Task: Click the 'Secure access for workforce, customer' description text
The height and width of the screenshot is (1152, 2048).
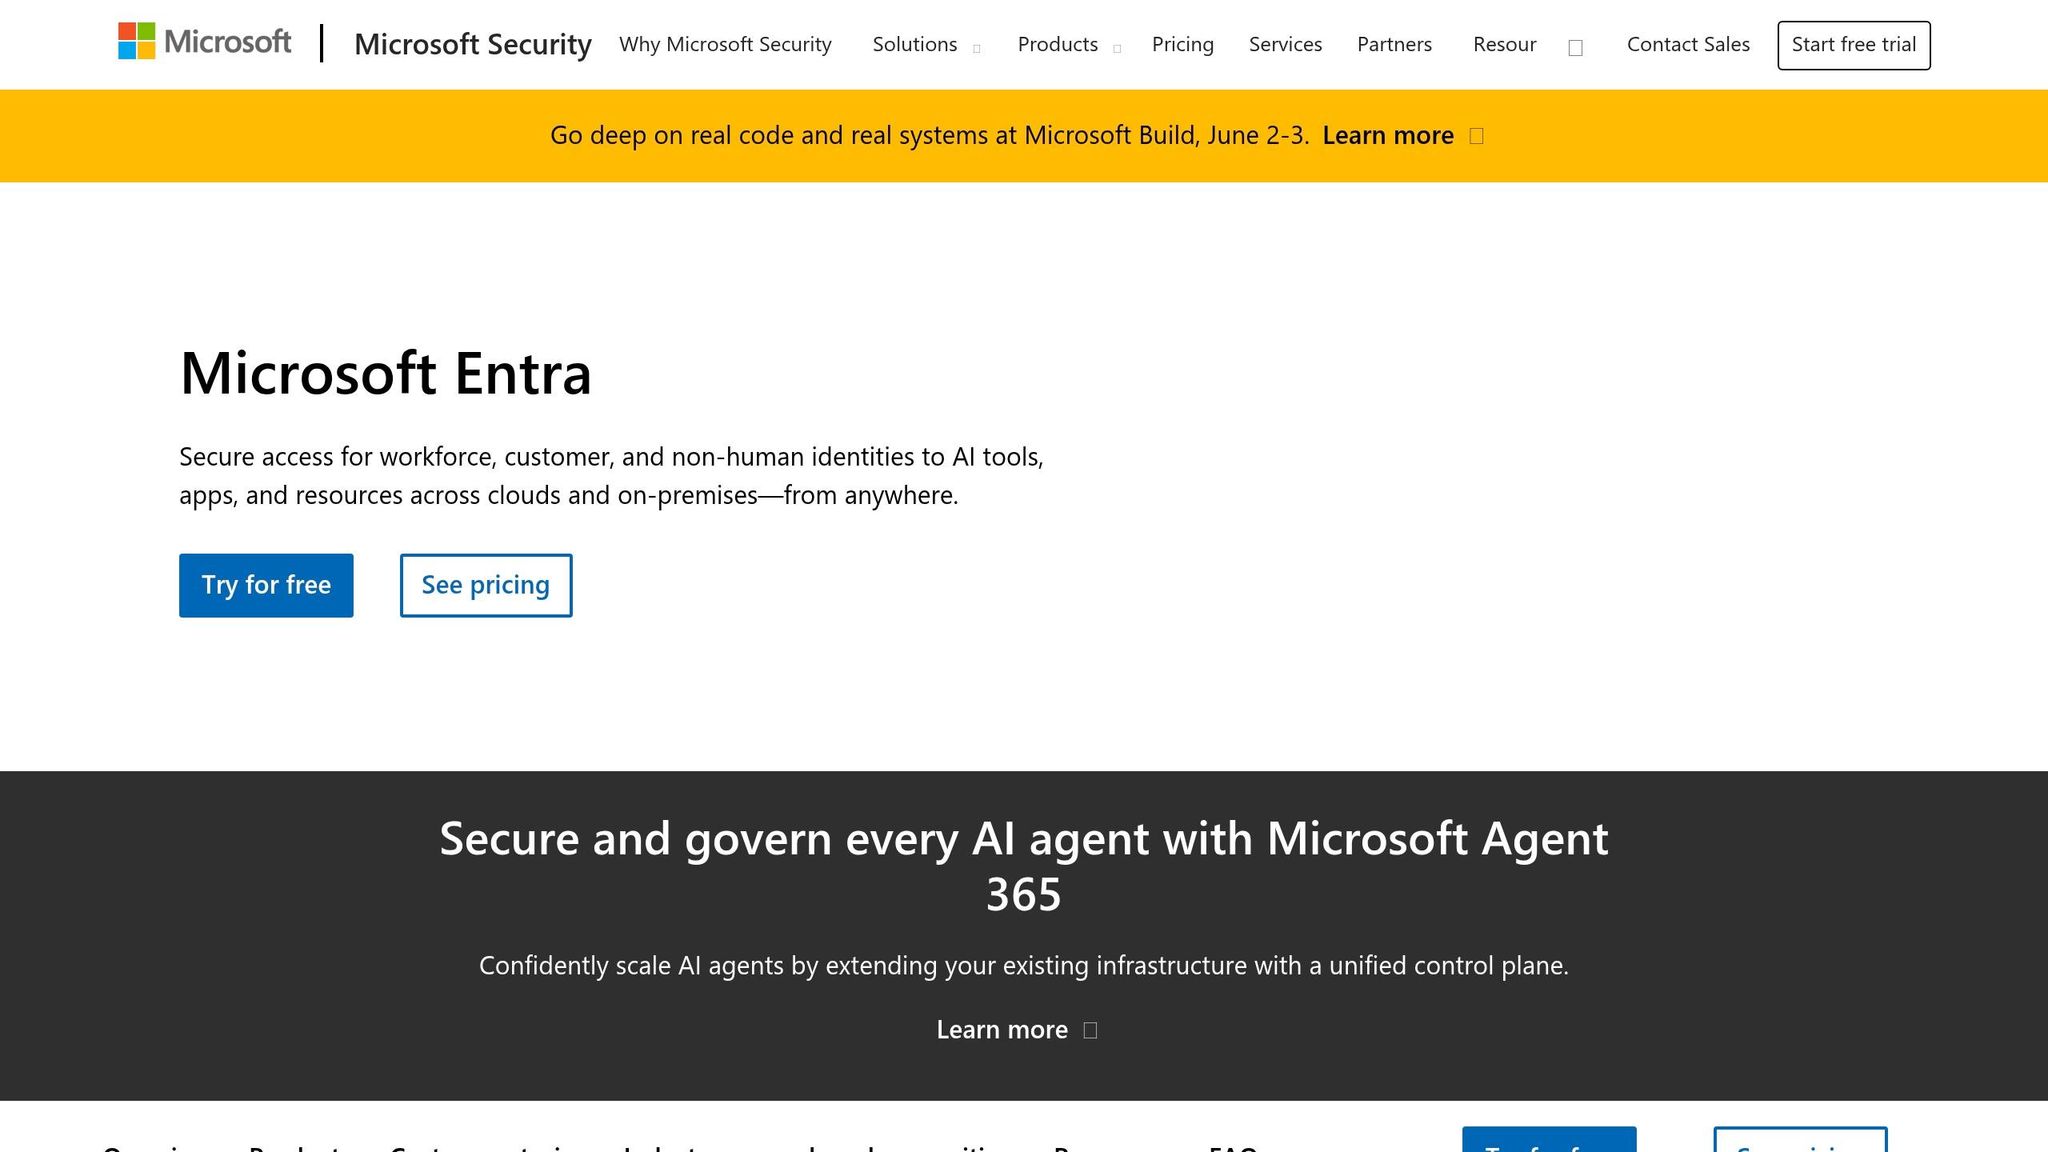Action: [x=611, y=476]
